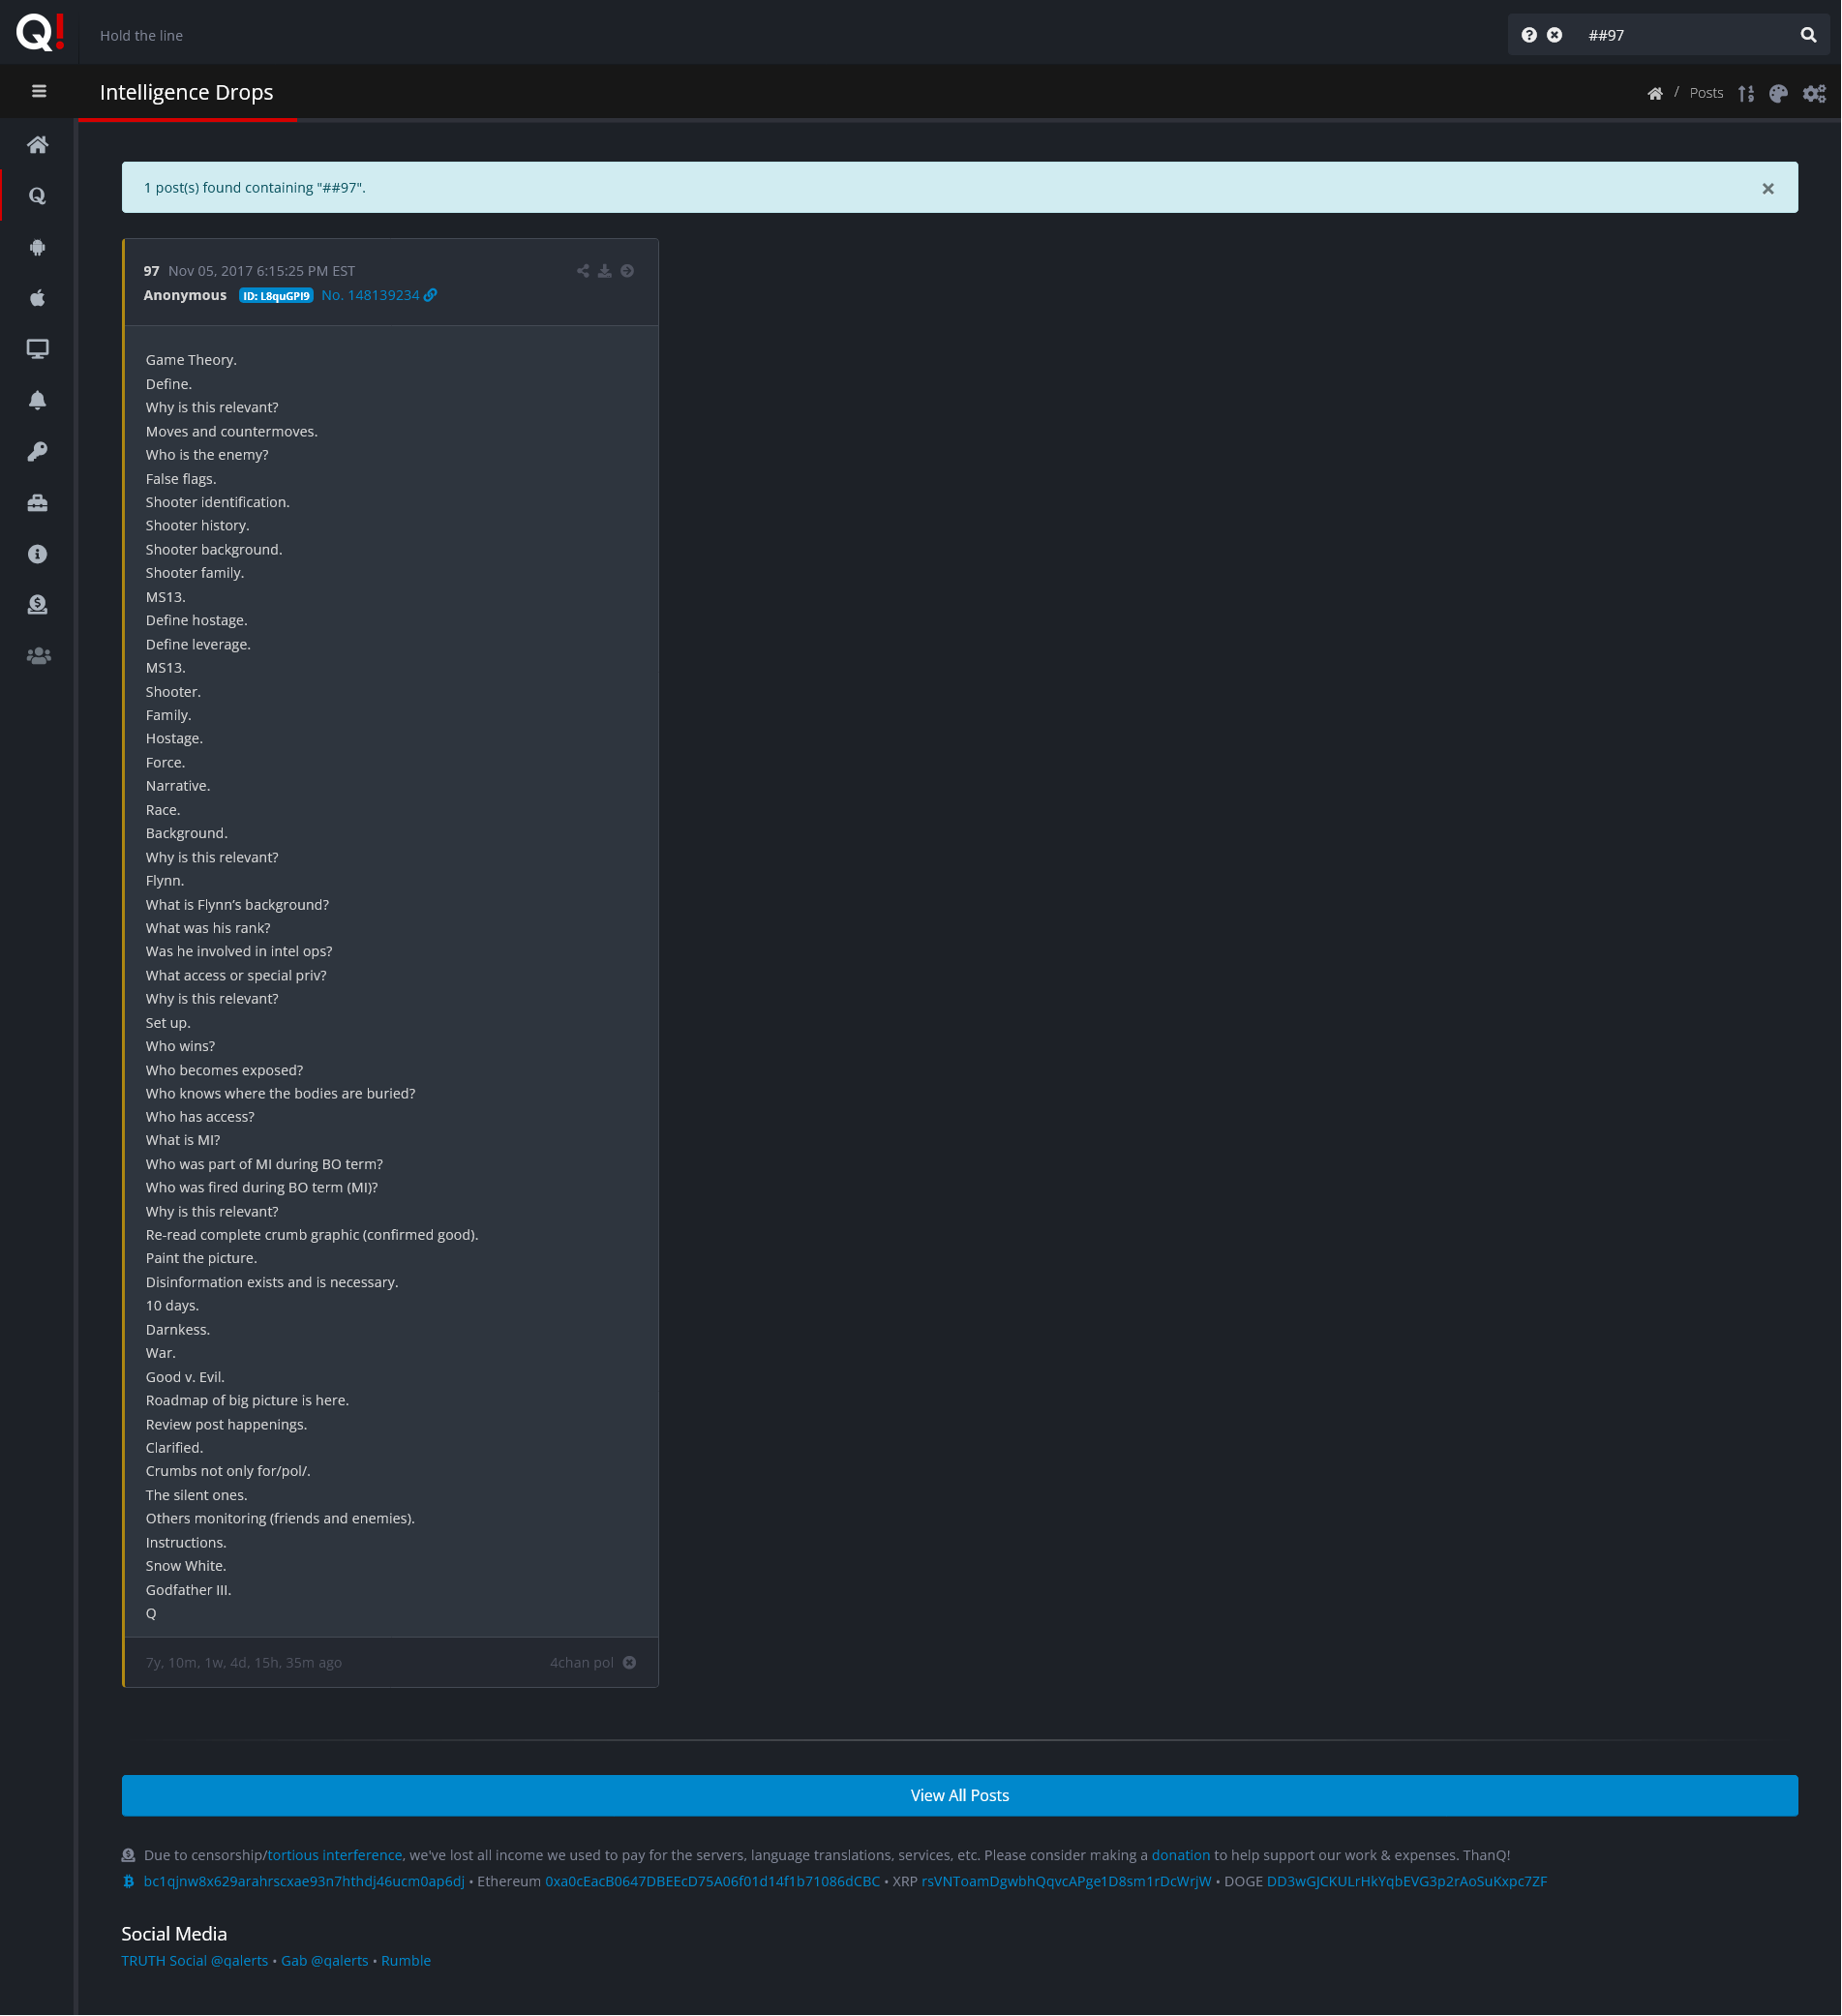Click the Bitcoin address link
The image size is (1842, 2016).
click(304, 1882)
